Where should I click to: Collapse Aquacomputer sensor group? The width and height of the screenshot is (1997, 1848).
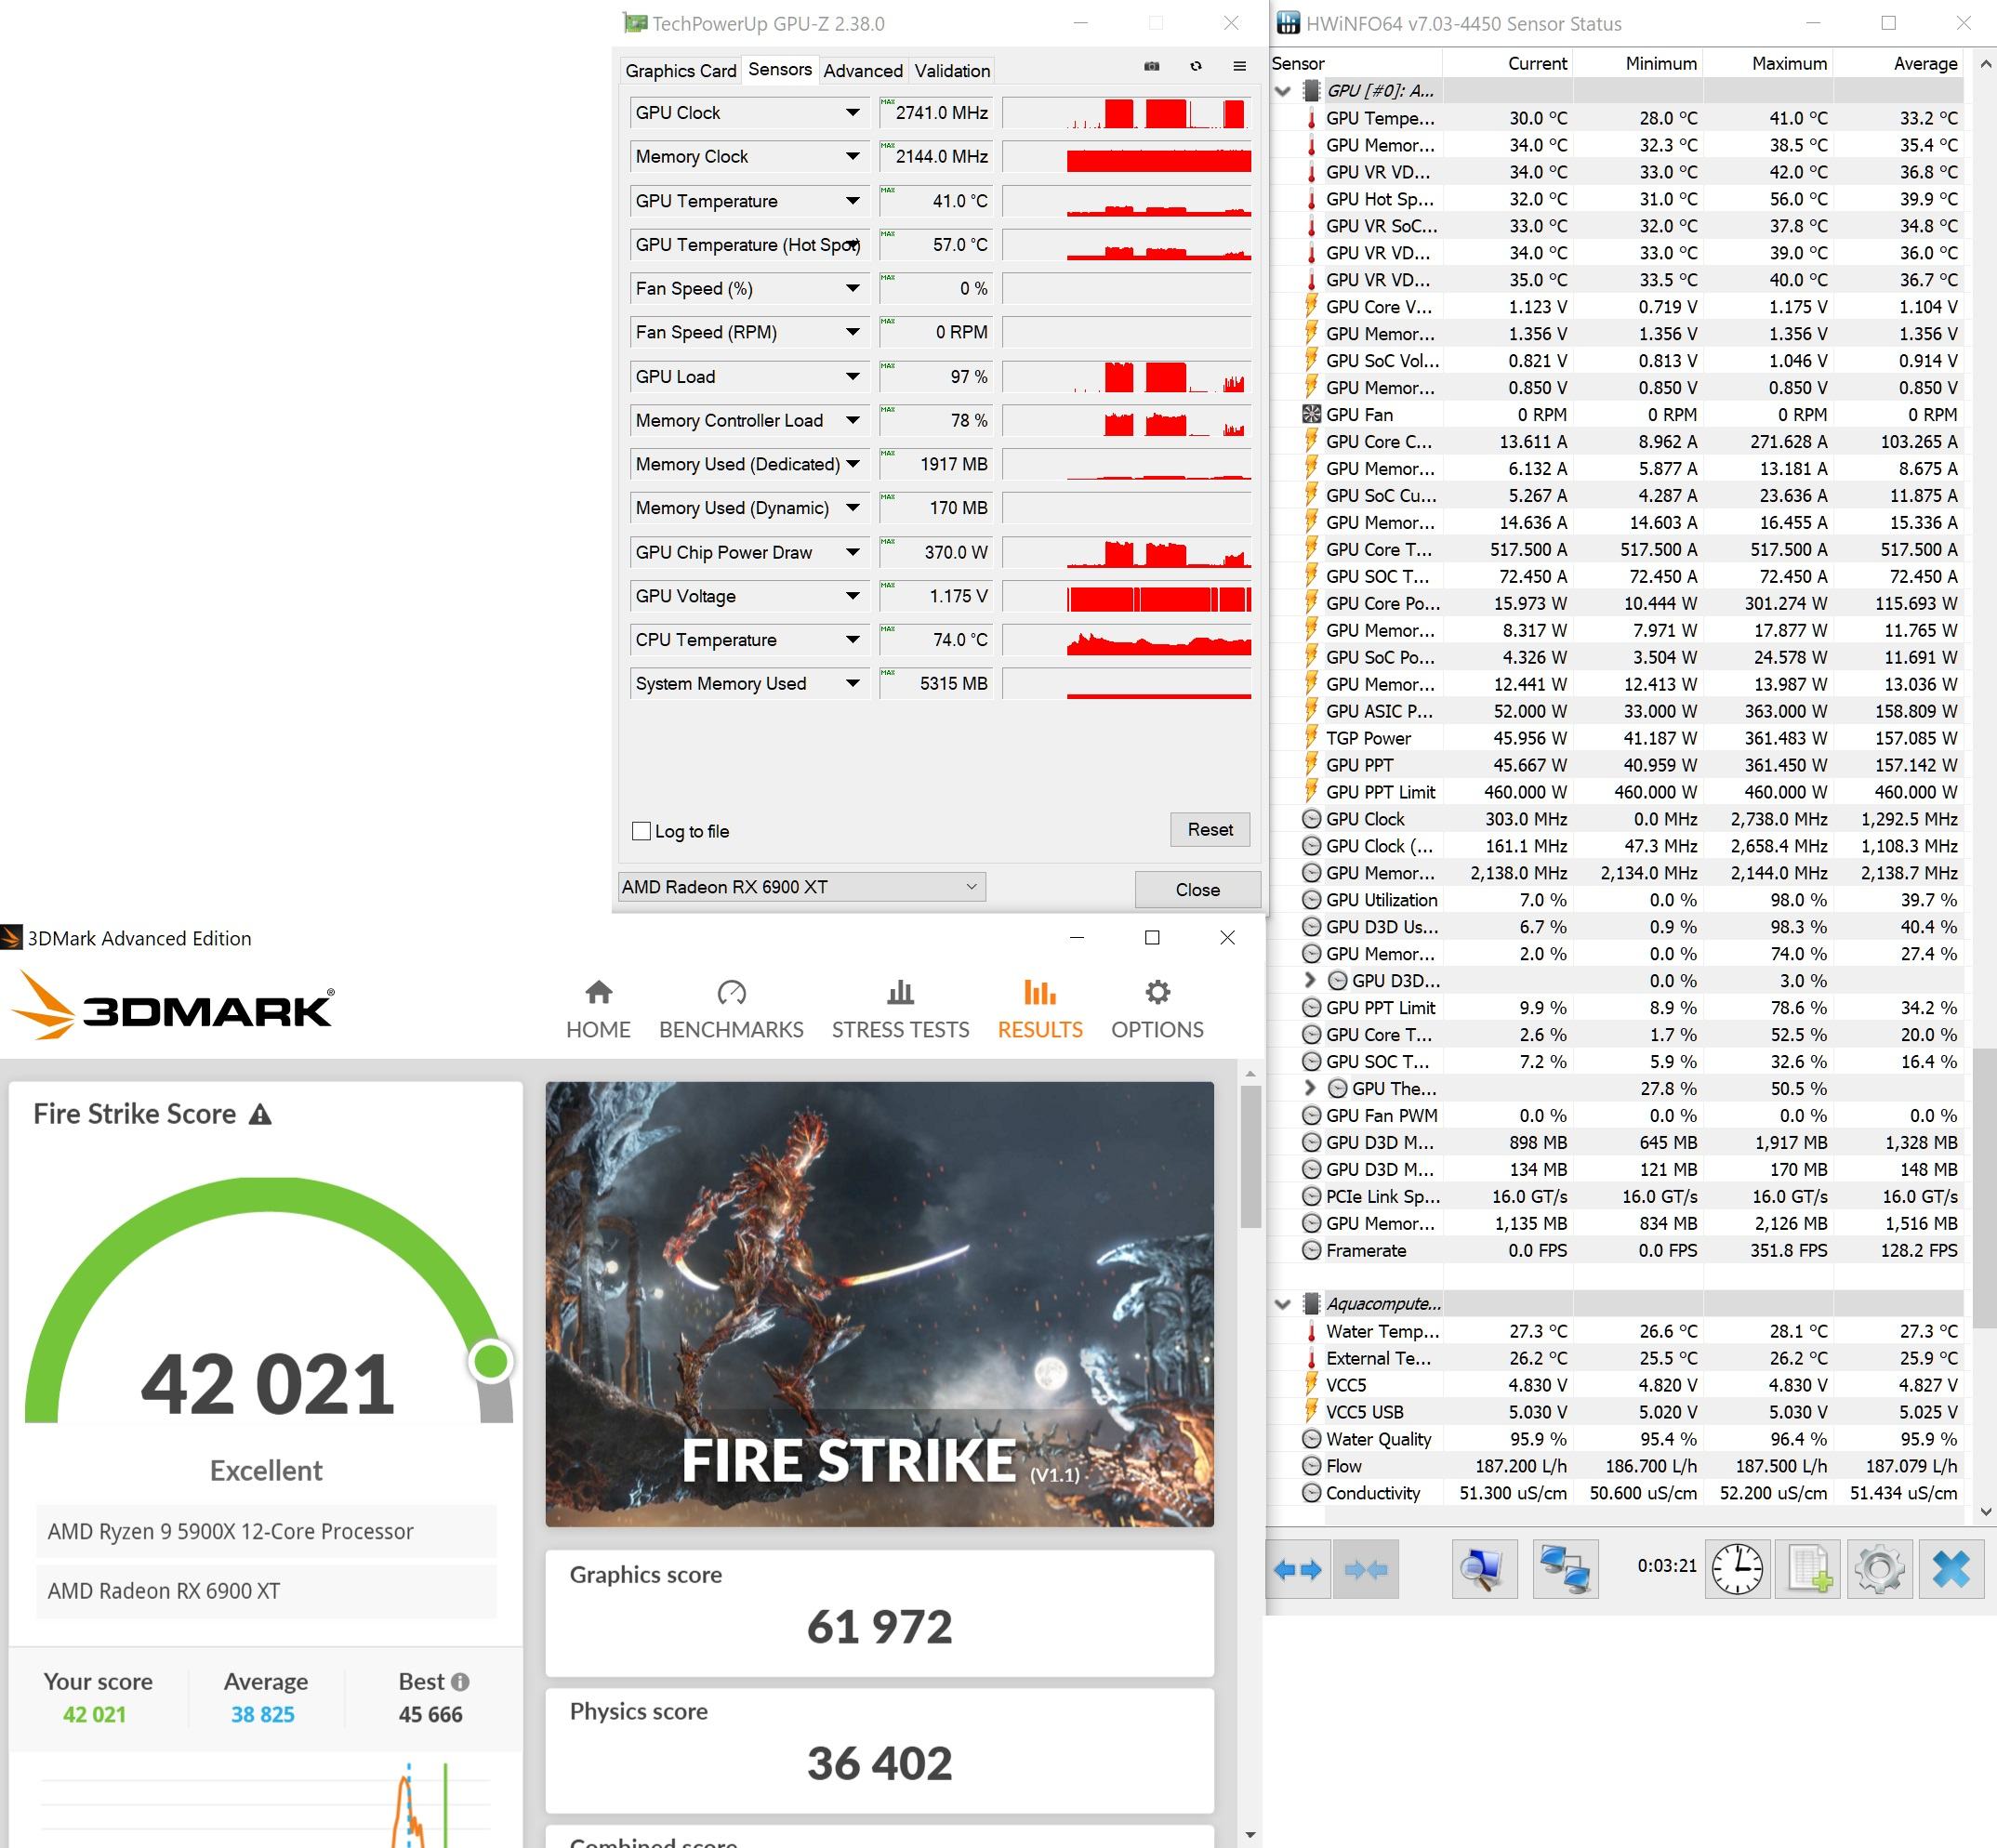pyautogui.click(x=1283, y=1304)
